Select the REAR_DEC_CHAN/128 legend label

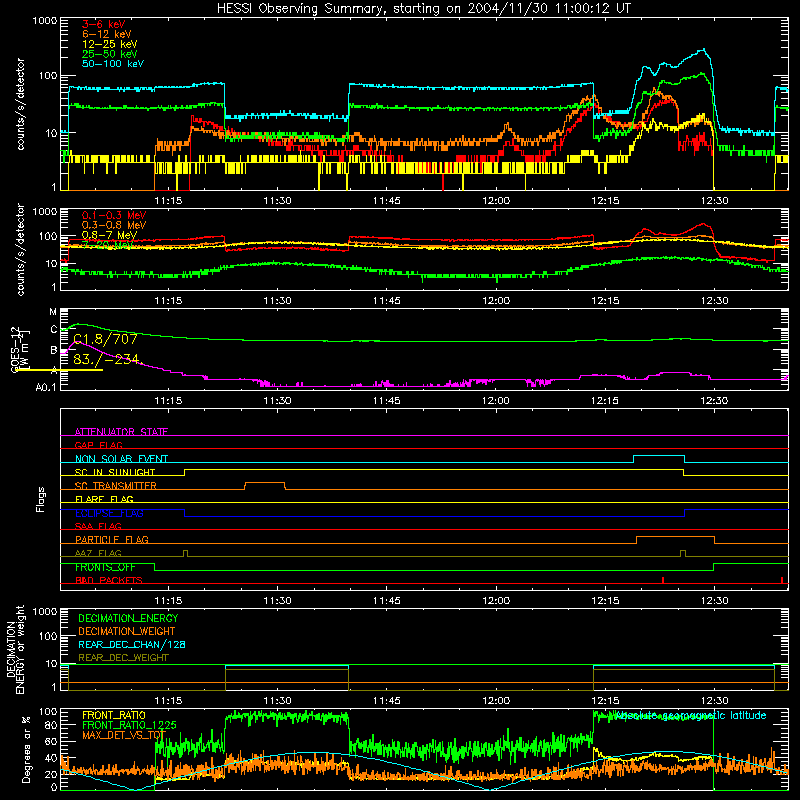[x=132, y=644]
